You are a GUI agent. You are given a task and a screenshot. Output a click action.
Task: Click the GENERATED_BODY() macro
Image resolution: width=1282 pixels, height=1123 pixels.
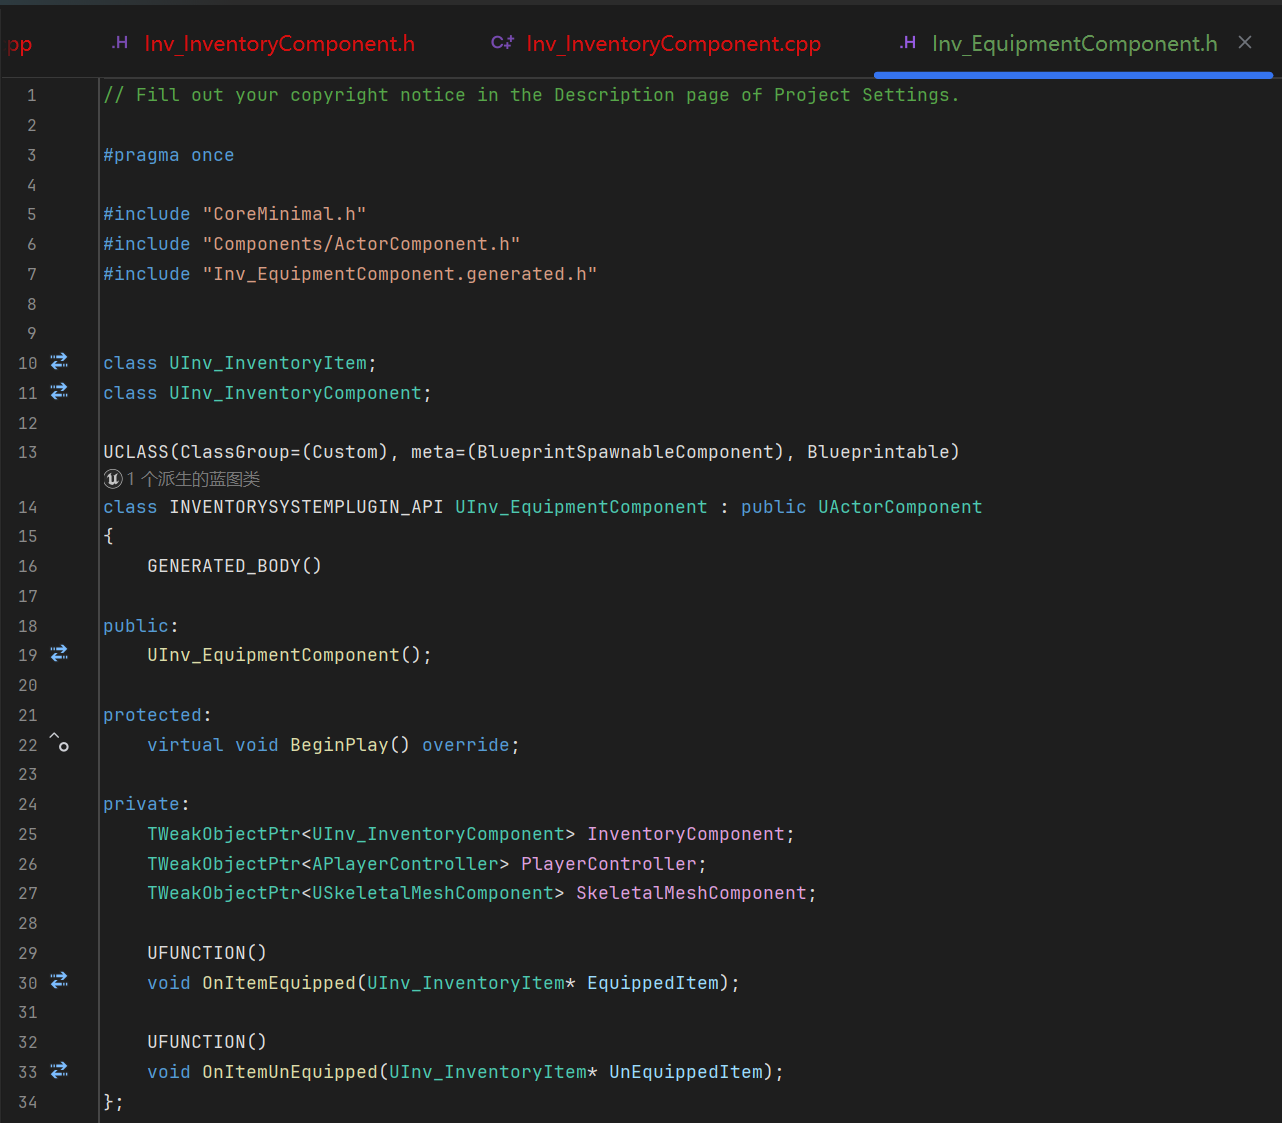click(234, 566)
